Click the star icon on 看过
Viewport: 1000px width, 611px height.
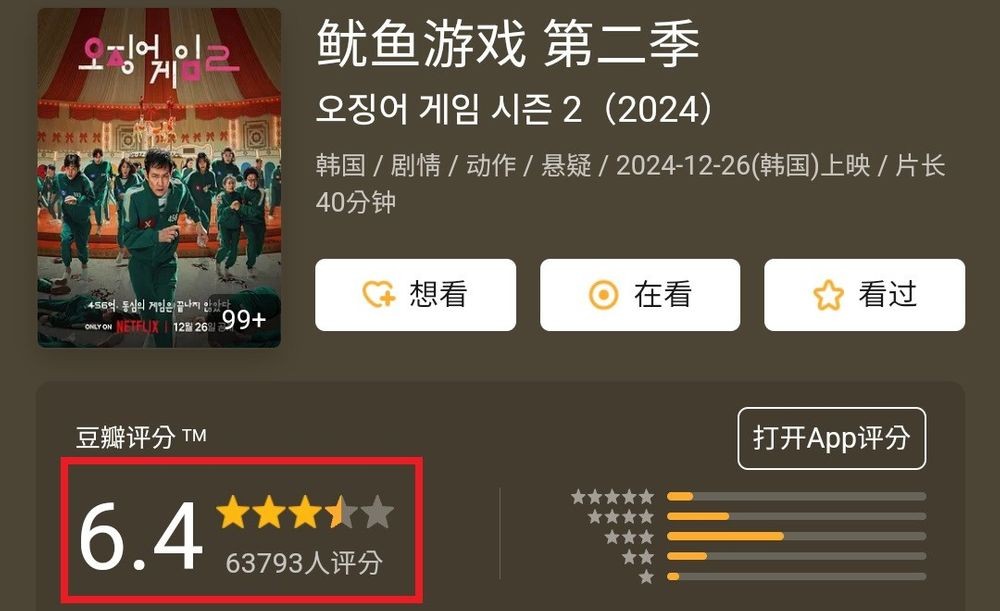(828, 295)
